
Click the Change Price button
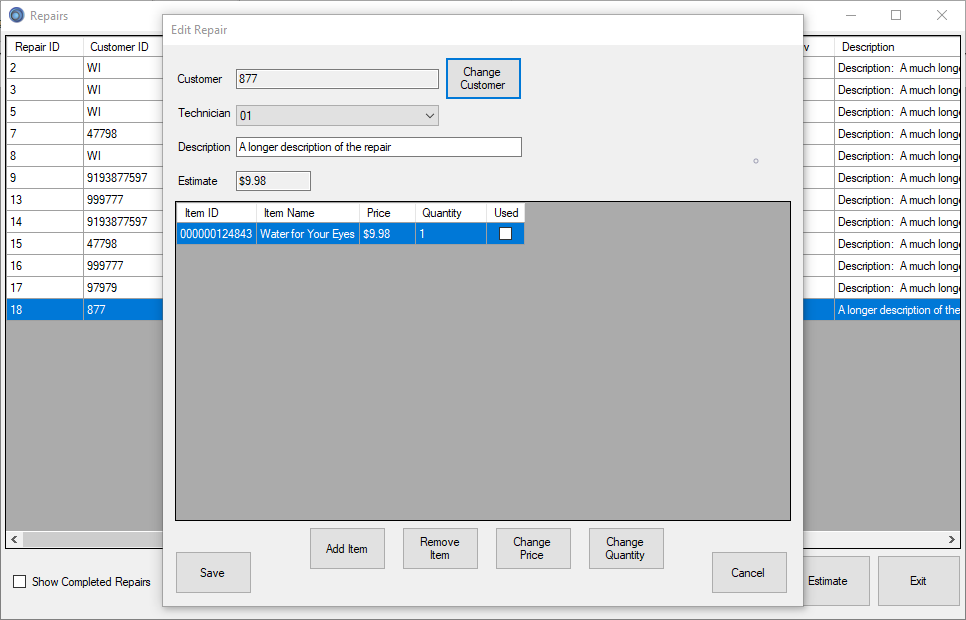[x=532, y=549]
